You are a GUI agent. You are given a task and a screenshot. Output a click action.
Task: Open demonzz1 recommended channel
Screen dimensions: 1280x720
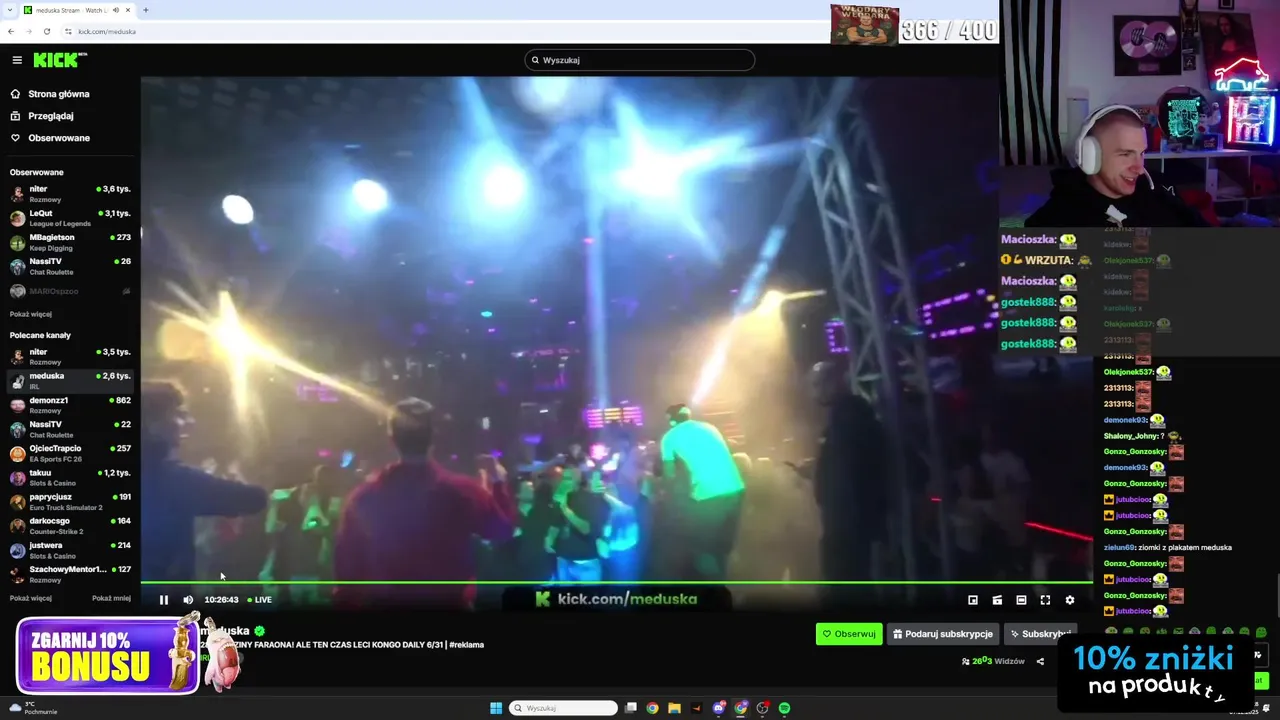pyautogui.click(x=70, y=405)
